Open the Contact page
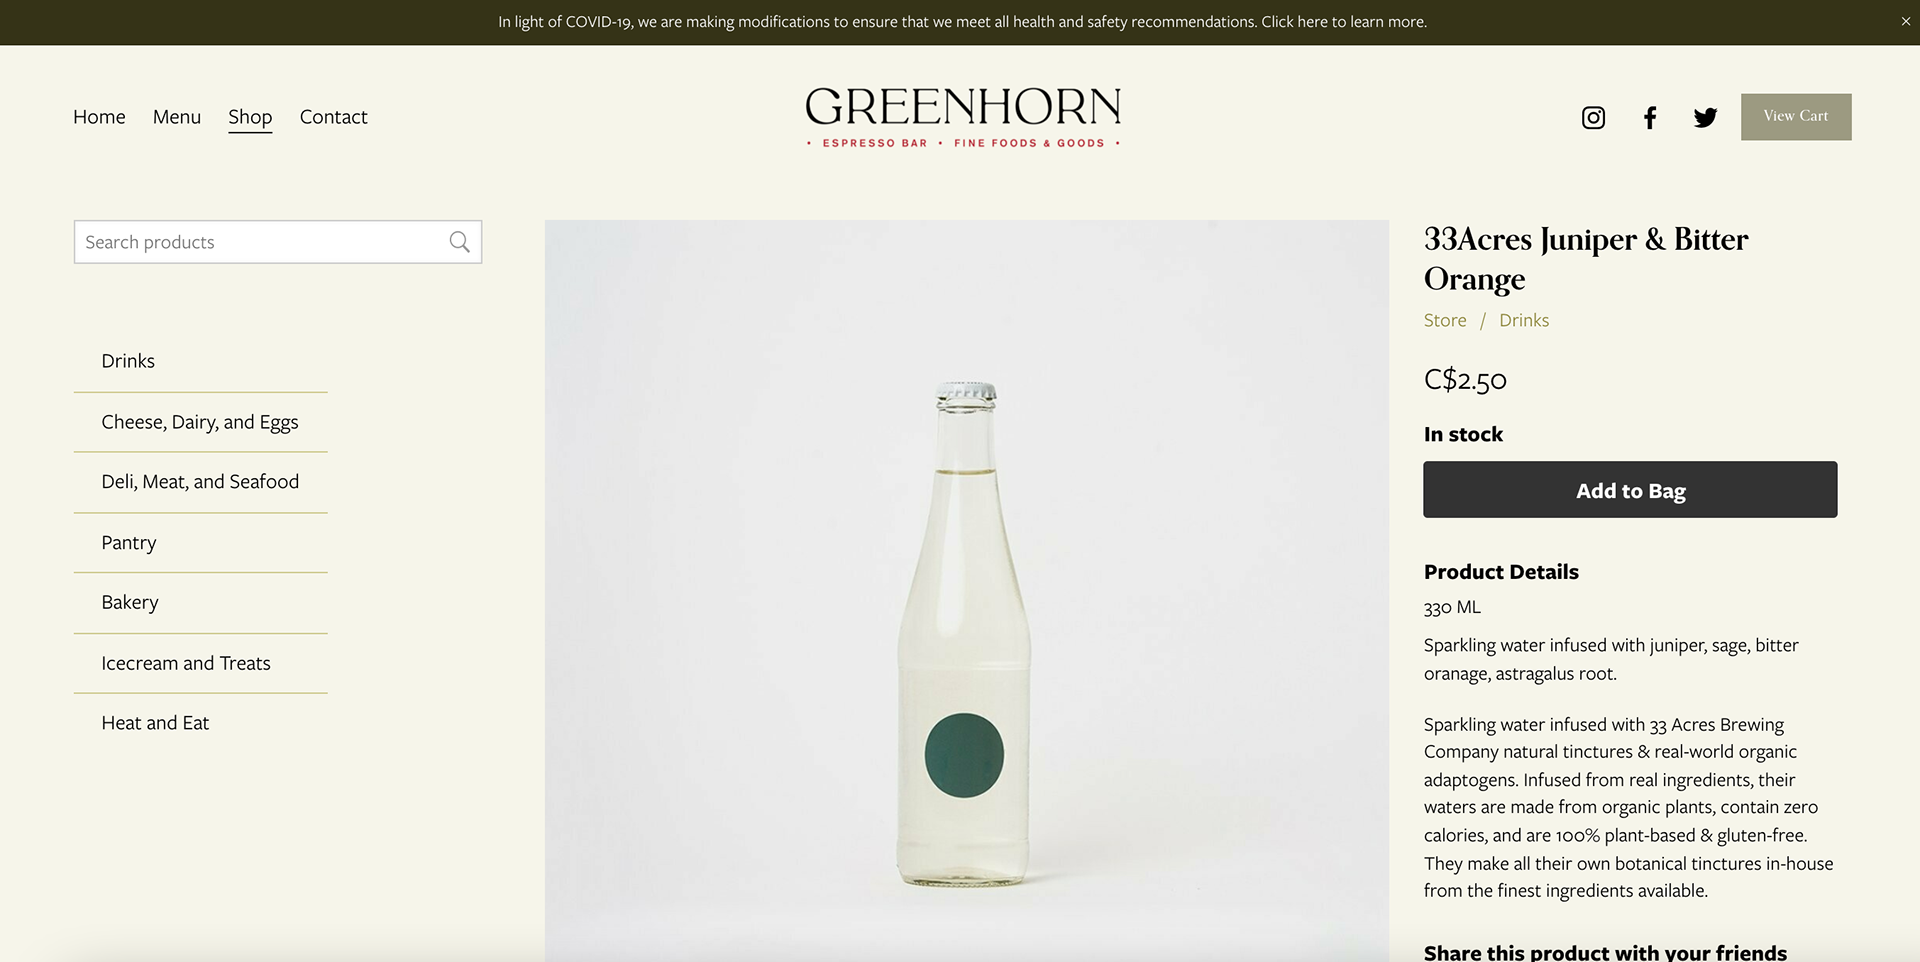This screenshot has height=962, width=1920. (x=334, y=117)
